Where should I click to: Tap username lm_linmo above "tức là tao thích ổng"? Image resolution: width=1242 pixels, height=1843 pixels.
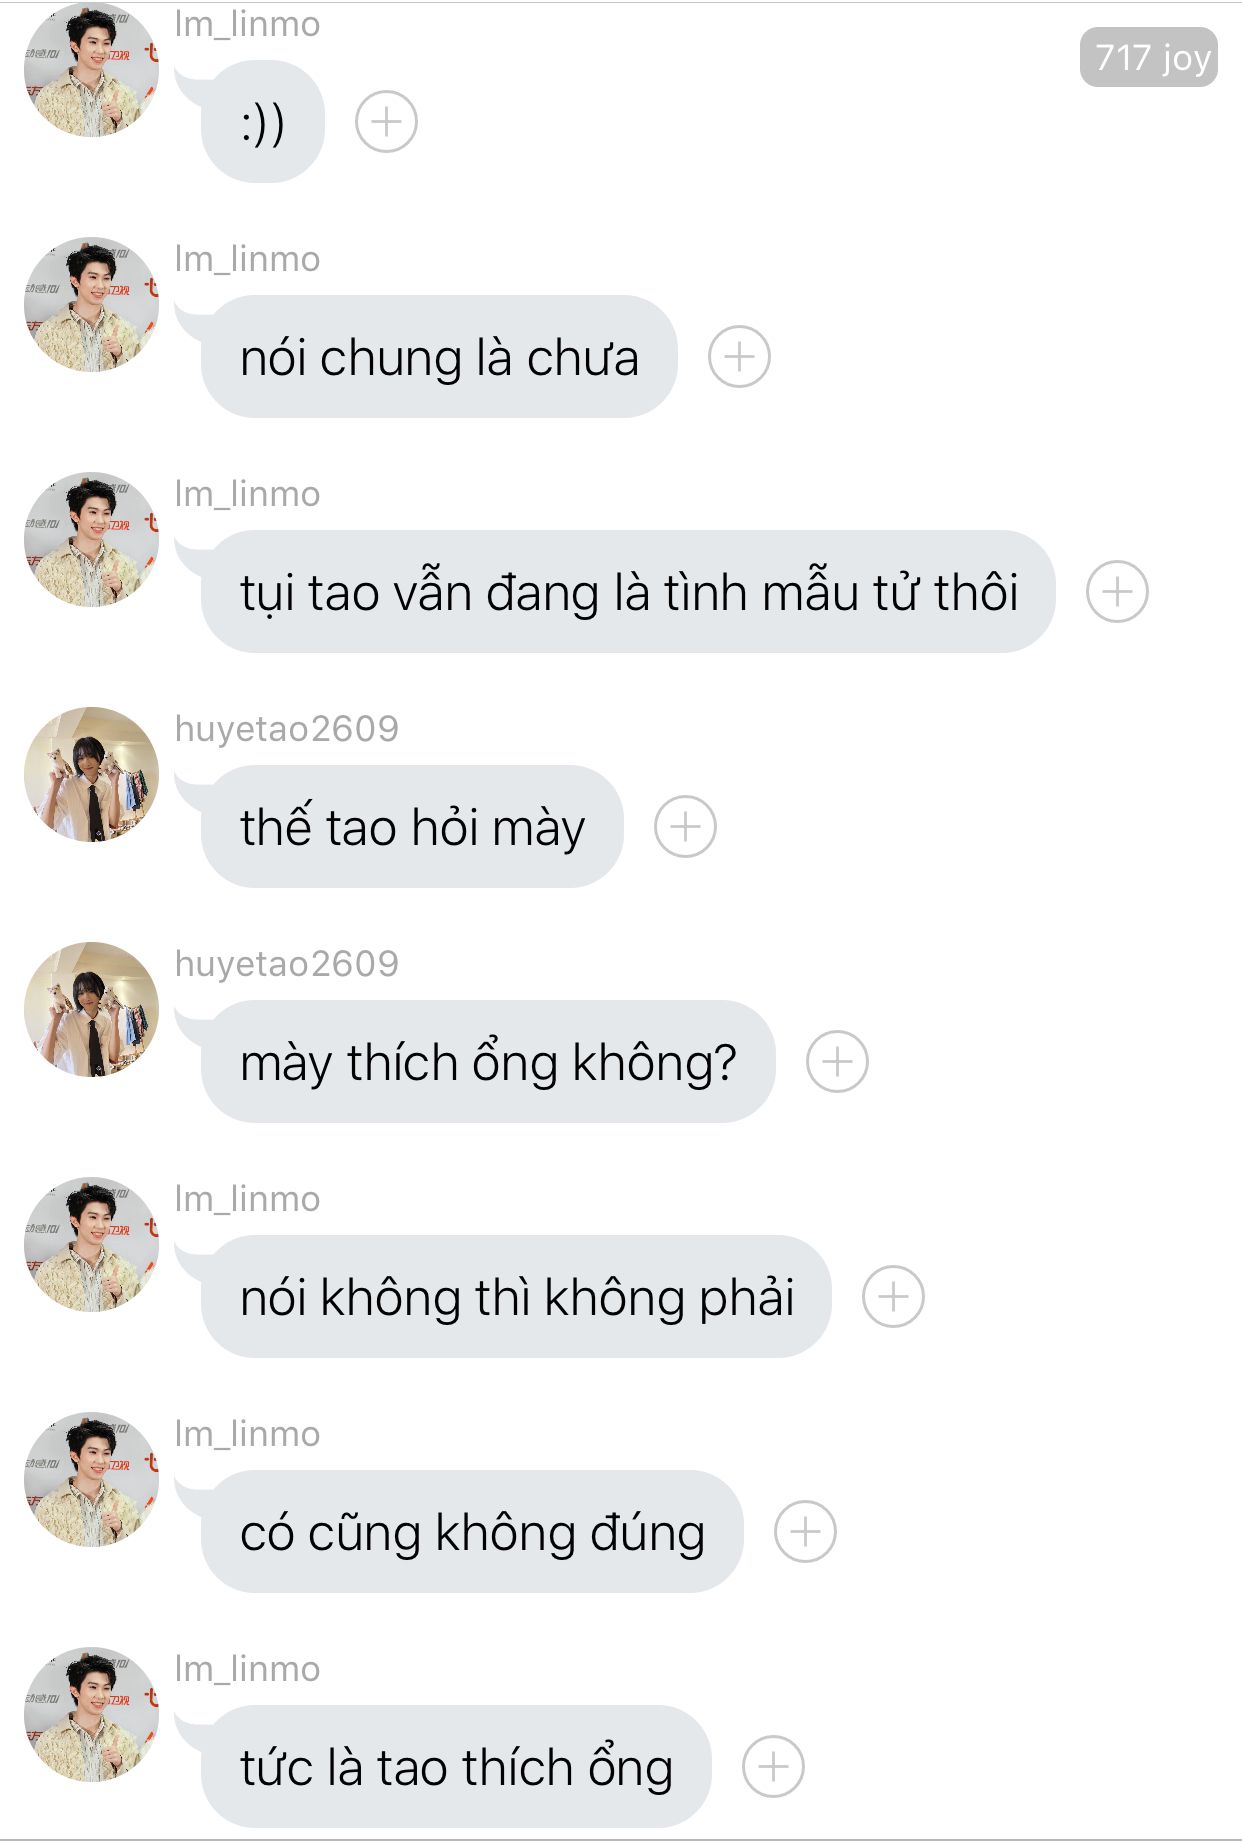(x=247, y=1669)
